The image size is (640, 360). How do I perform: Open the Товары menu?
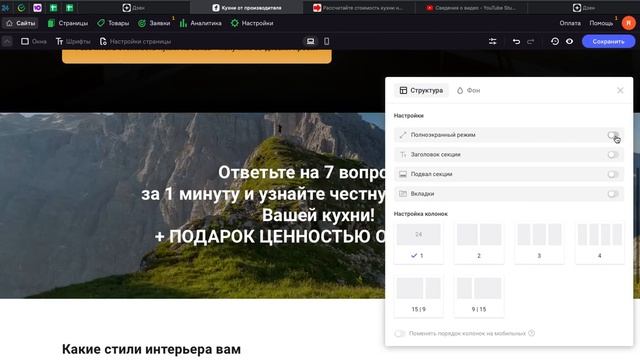coord(113,23)
